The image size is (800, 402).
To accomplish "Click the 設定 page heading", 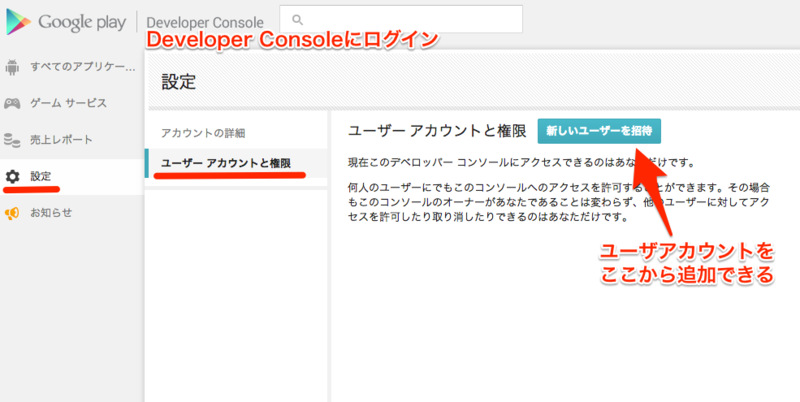I will coord(179,82).
